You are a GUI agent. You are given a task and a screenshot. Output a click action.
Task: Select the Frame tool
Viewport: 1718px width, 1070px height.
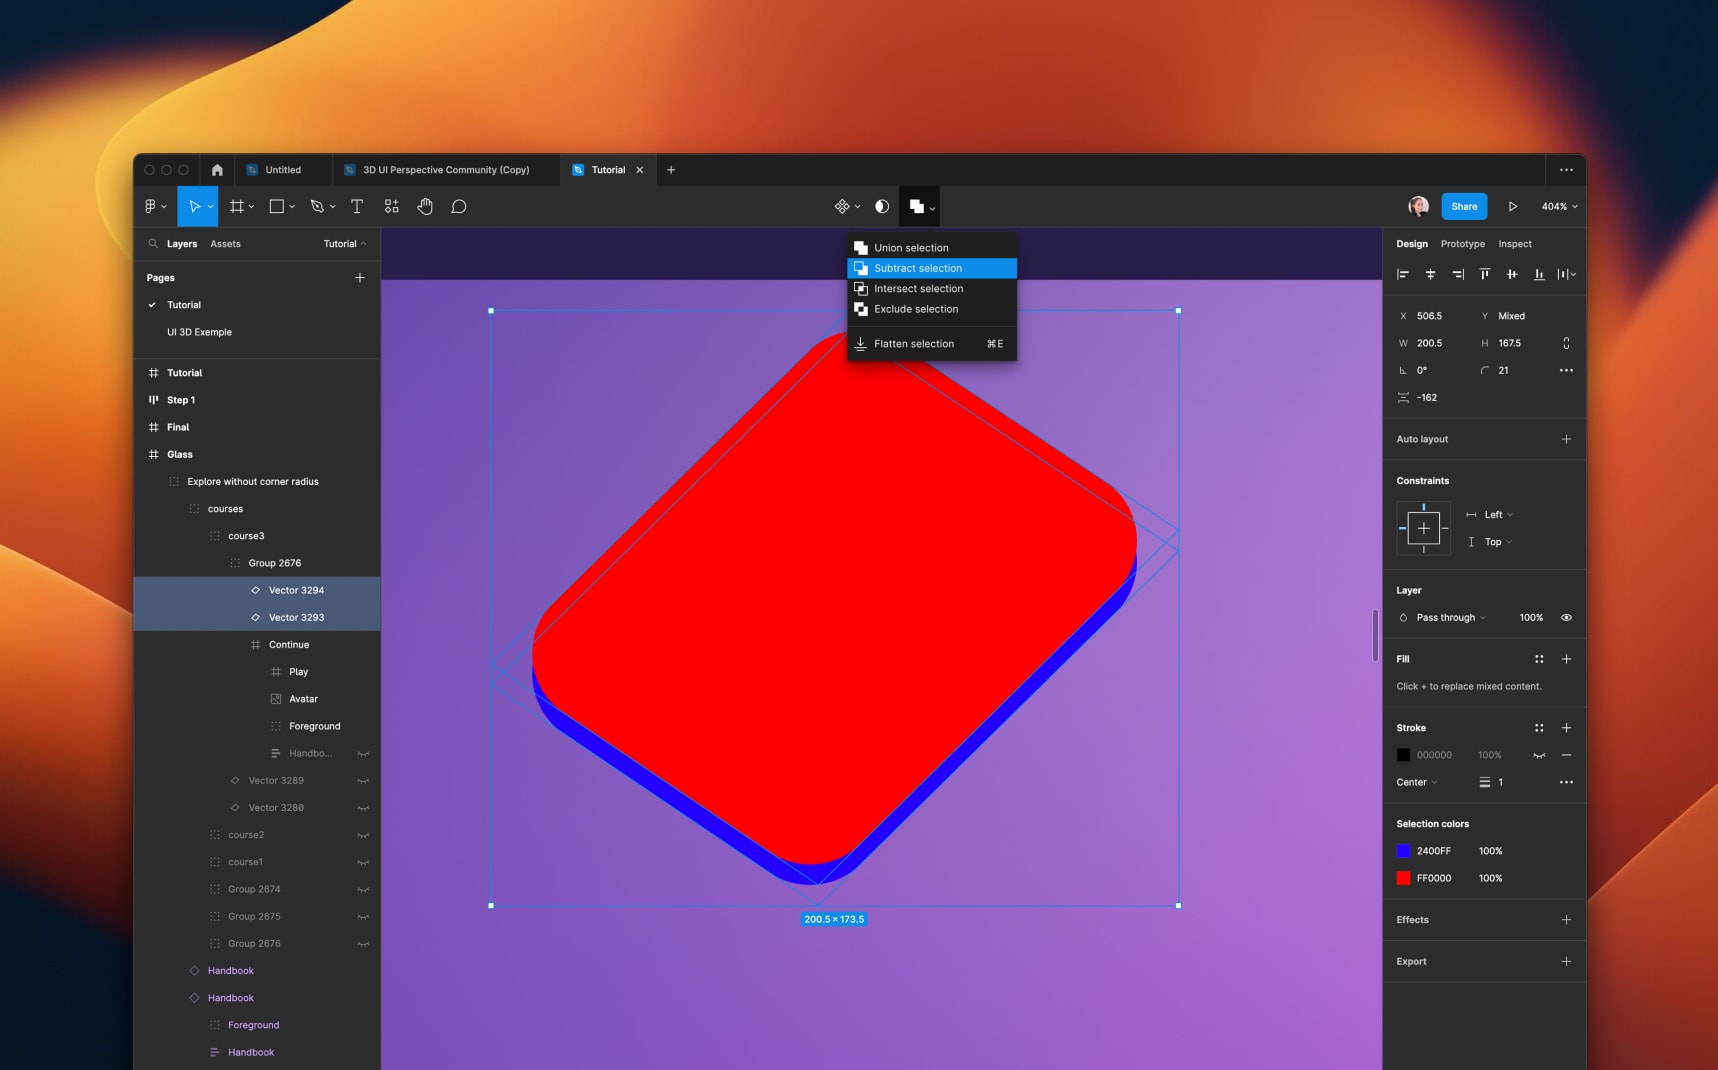coord(236,206)
